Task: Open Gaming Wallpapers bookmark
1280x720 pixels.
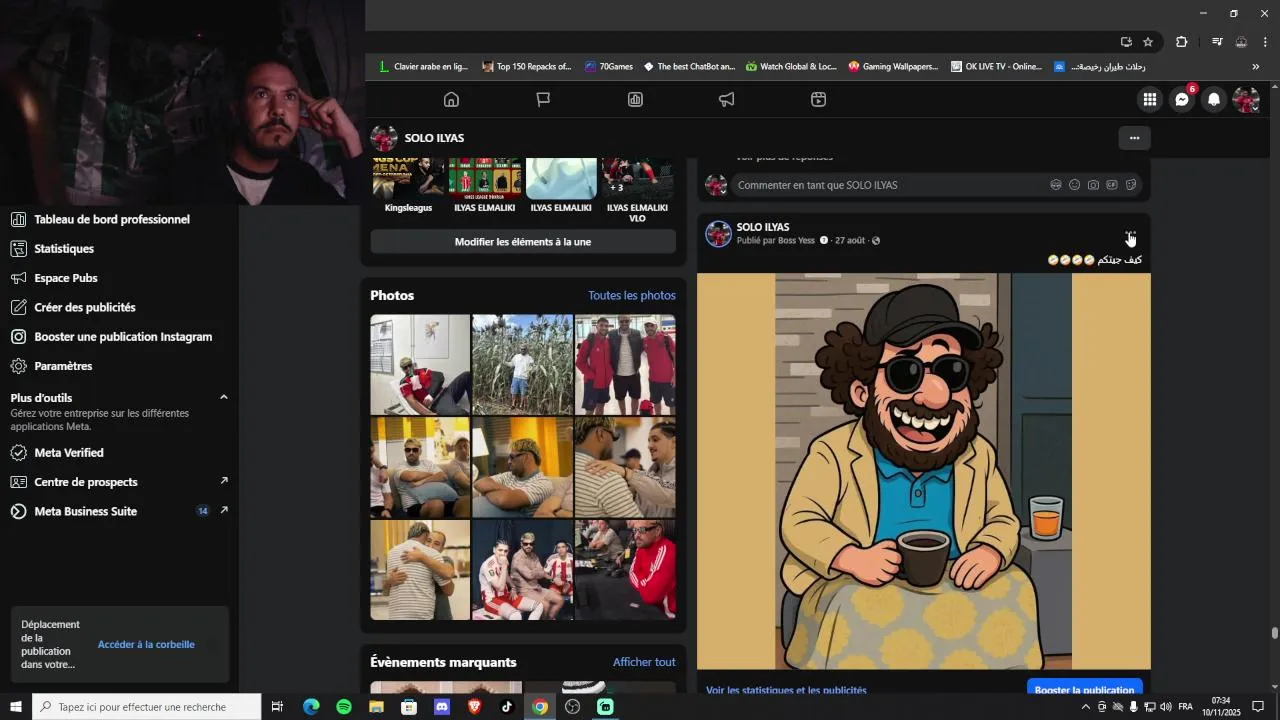Action: (893, 67)
